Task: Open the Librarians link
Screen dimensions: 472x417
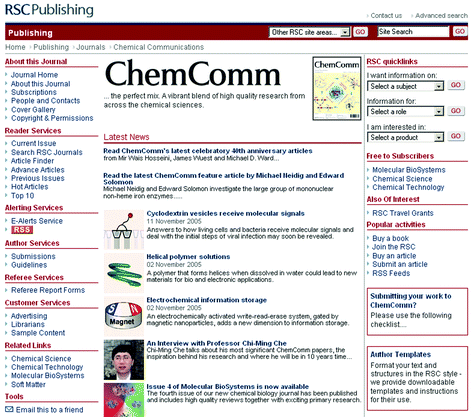Action: pos(28,324)
